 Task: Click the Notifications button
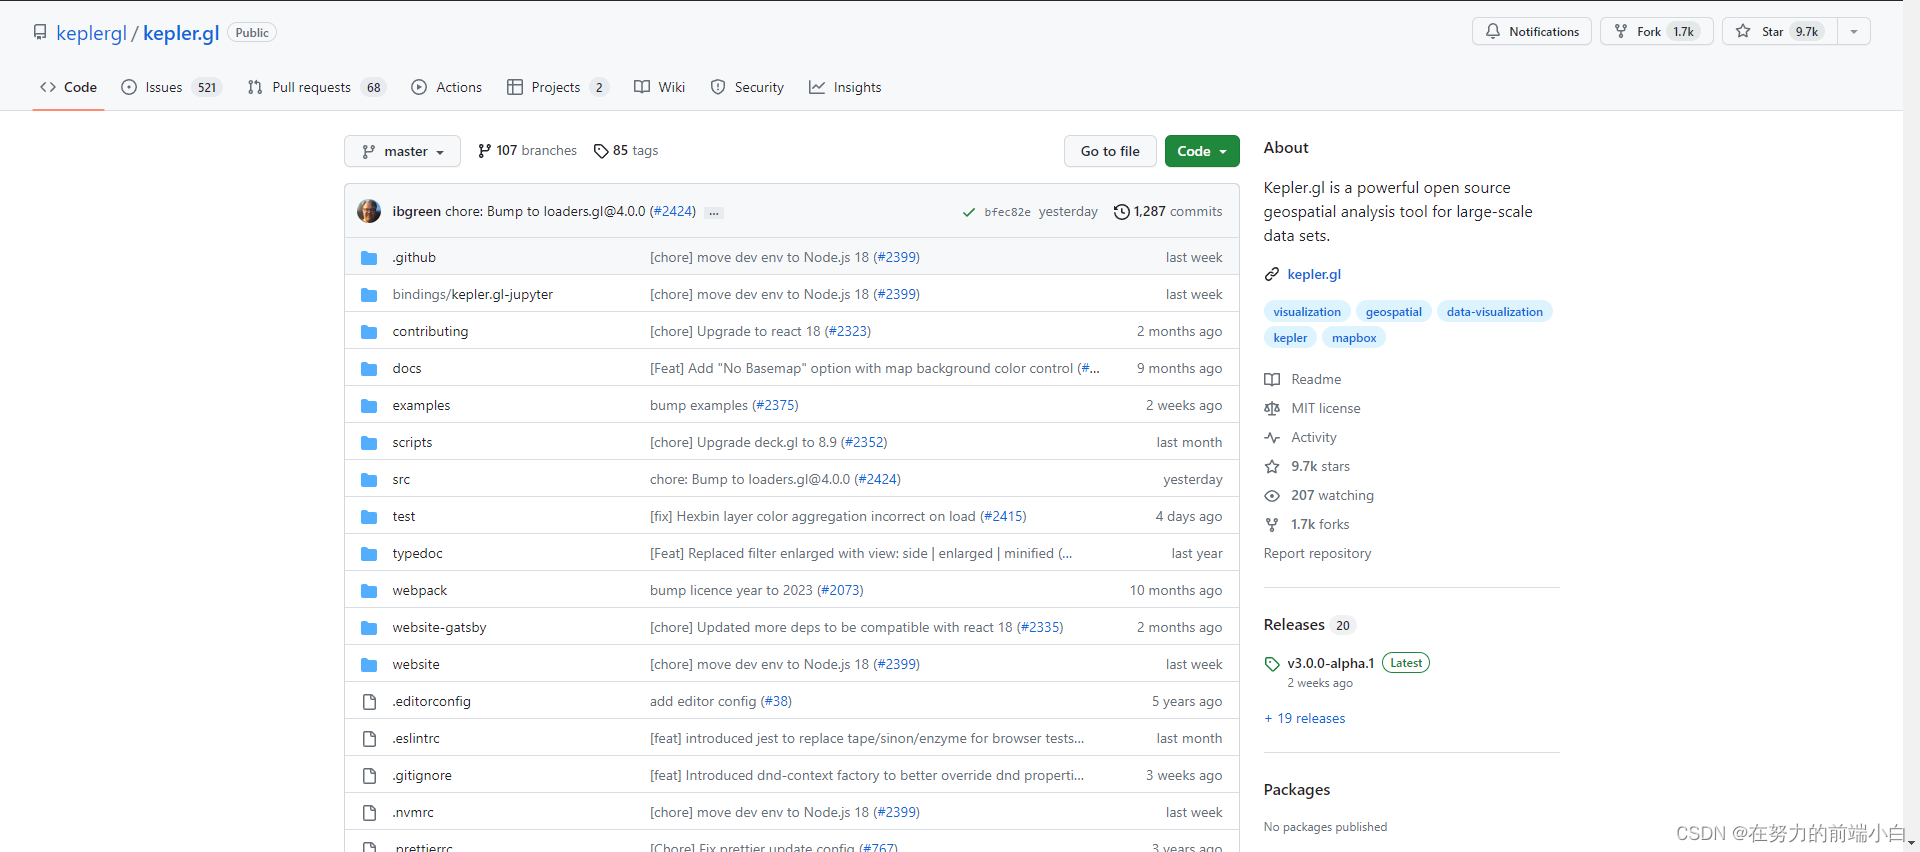(x=1532, y=31)
